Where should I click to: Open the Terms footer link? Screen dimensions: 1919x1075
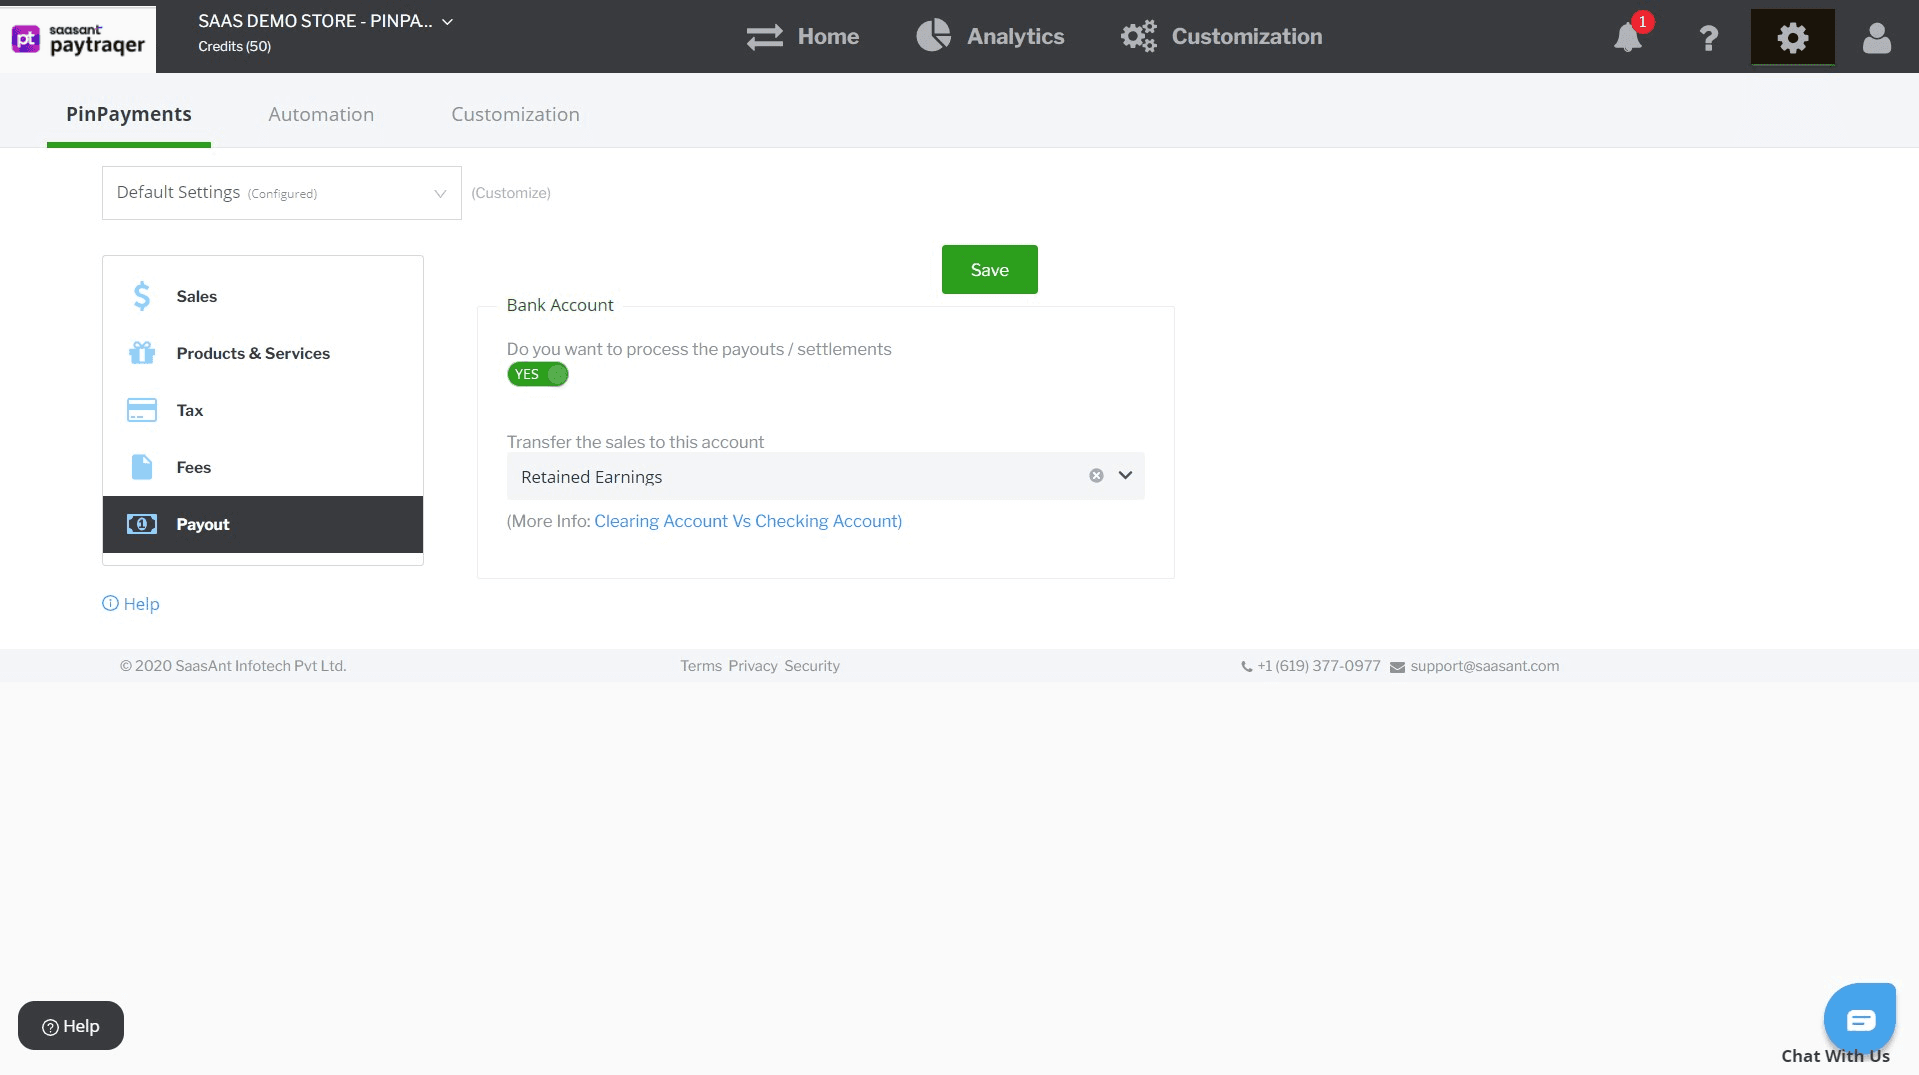coord(701,666)
